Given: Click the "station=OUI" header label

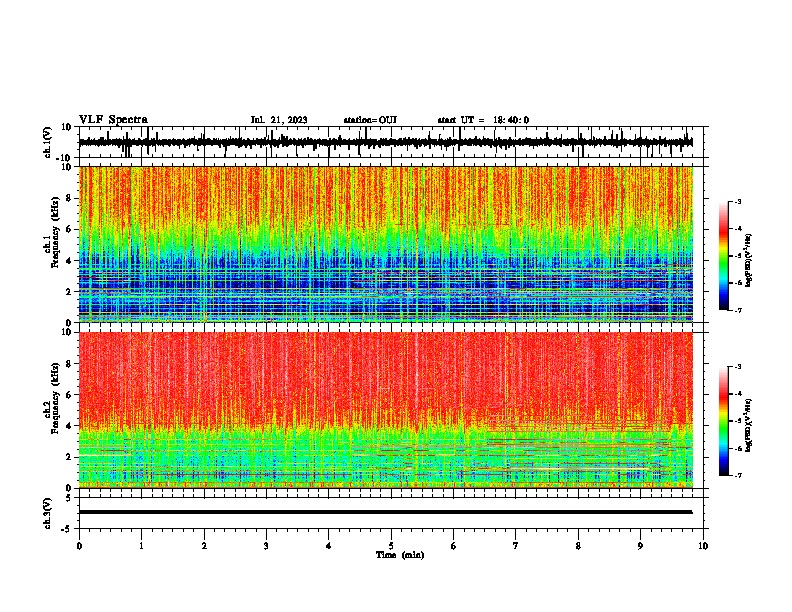Looking at the screenshot, I should pyautogui.click(x=370, y=120).
